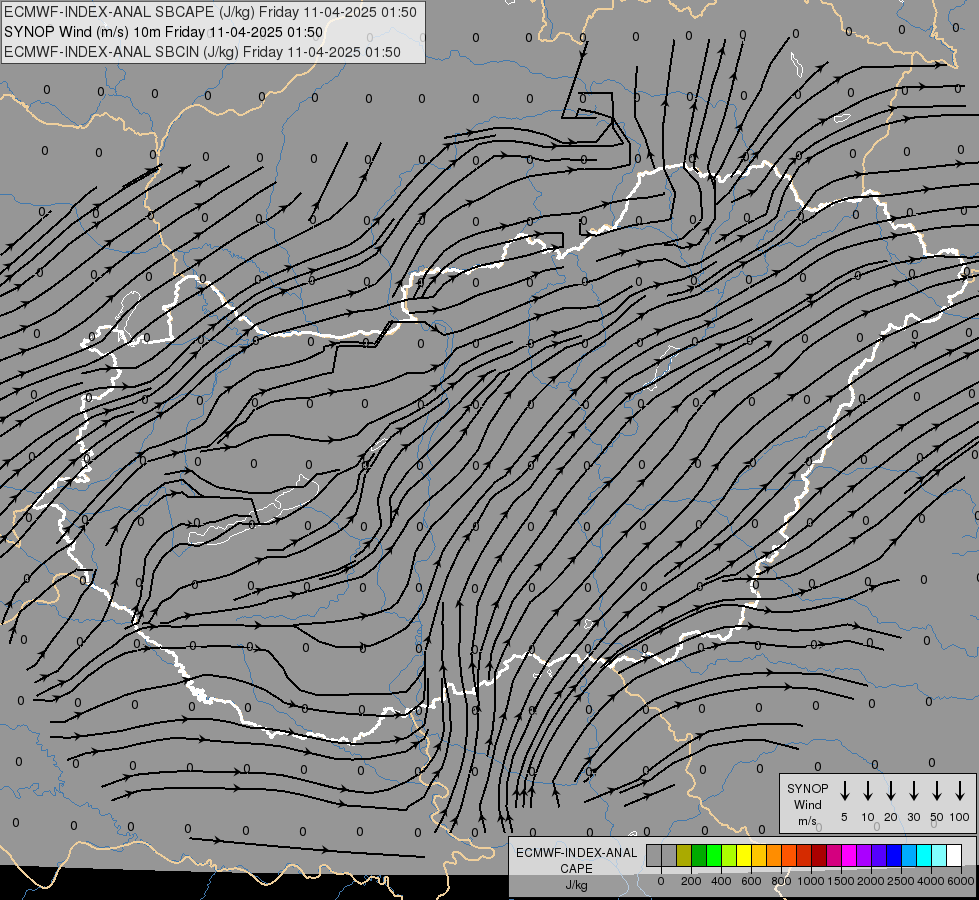The width and height of the screenshot is (979, 900).
Task: Click the 30 m/s wind arrow in legend
Action: coord(913,790)
